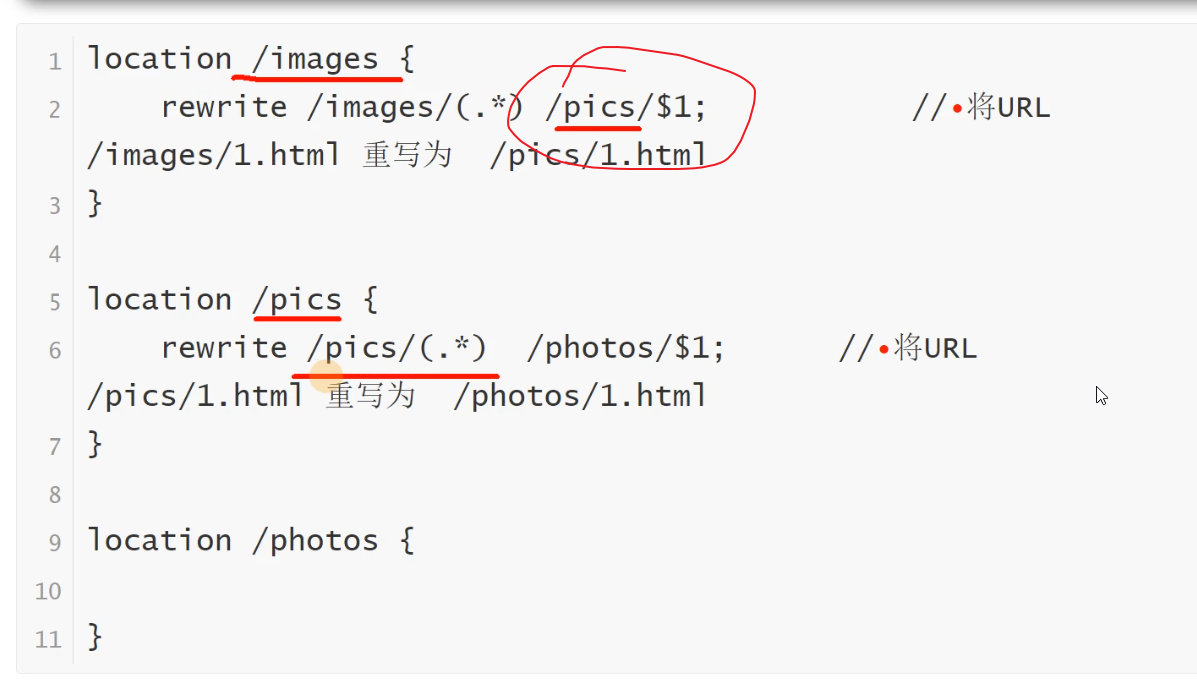Click line number 5 in the gutter
The image size is (1197, 689).
coord(55,301)
